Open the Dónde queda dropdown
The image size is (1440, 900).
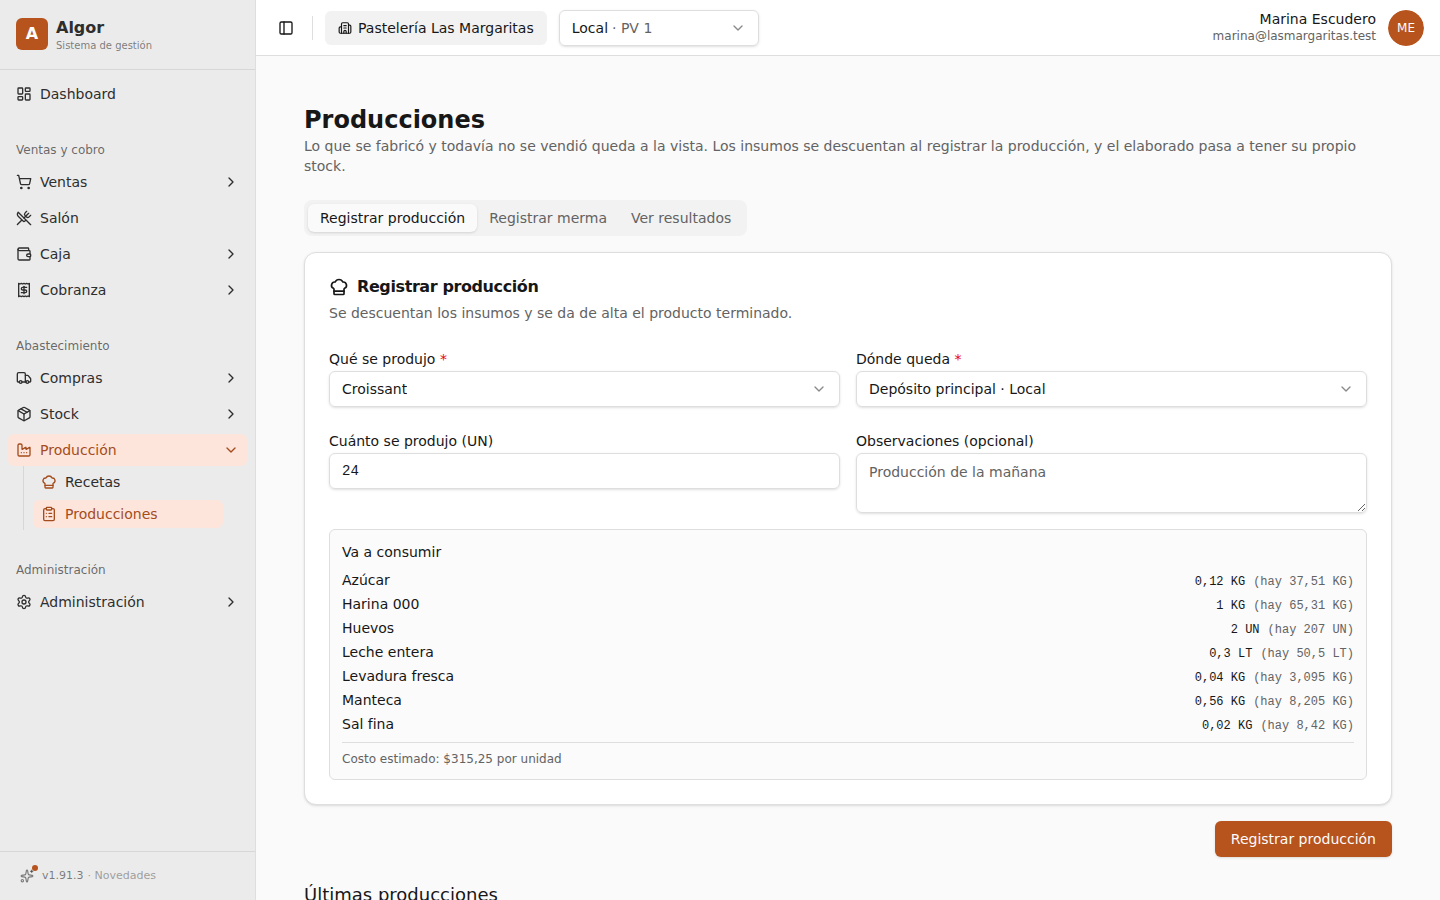[x=1111, y=389]
